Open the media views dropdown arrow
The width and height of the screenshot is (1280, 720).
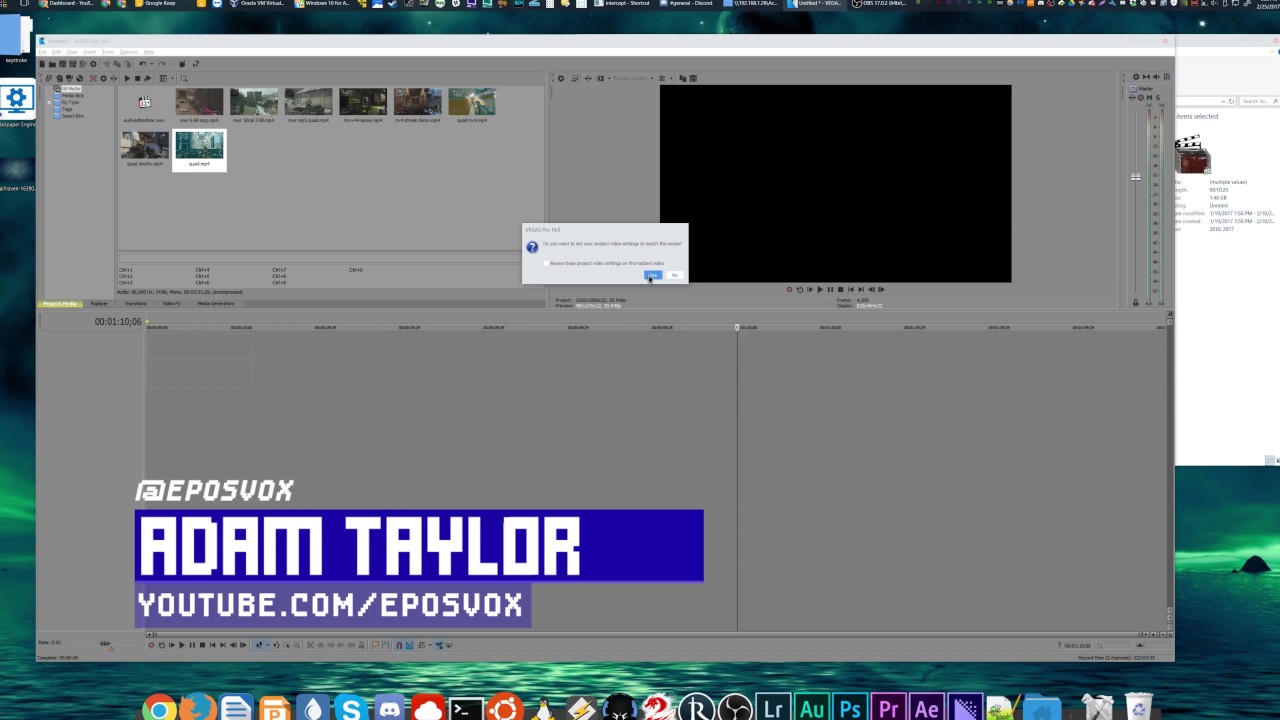pos(171,78)
